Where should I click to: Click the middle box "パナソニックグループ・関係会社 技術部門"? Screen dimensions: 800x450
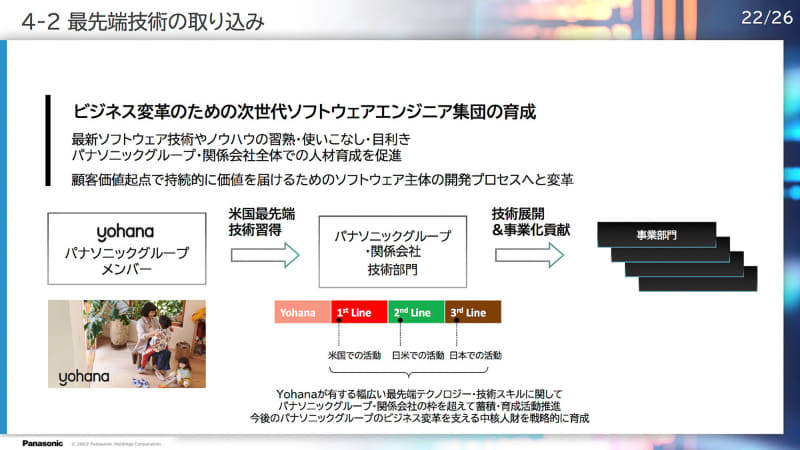pyautogui.click(x=392, y=252)
